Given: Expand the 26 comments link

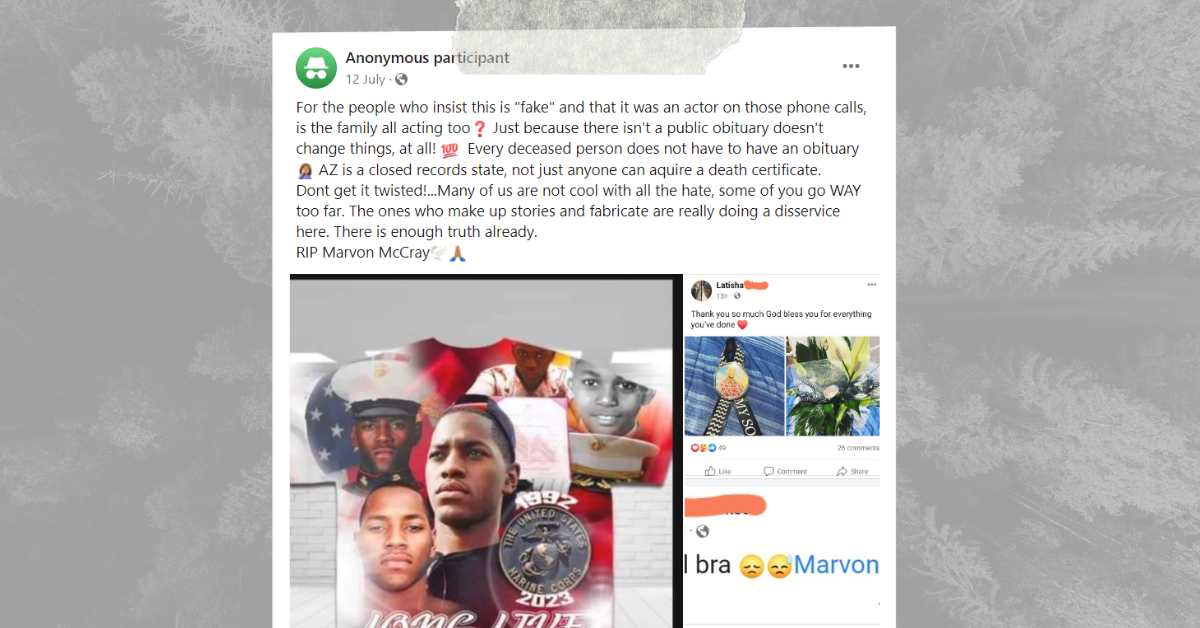Looking at the screenshot, I should pos(858,447).
